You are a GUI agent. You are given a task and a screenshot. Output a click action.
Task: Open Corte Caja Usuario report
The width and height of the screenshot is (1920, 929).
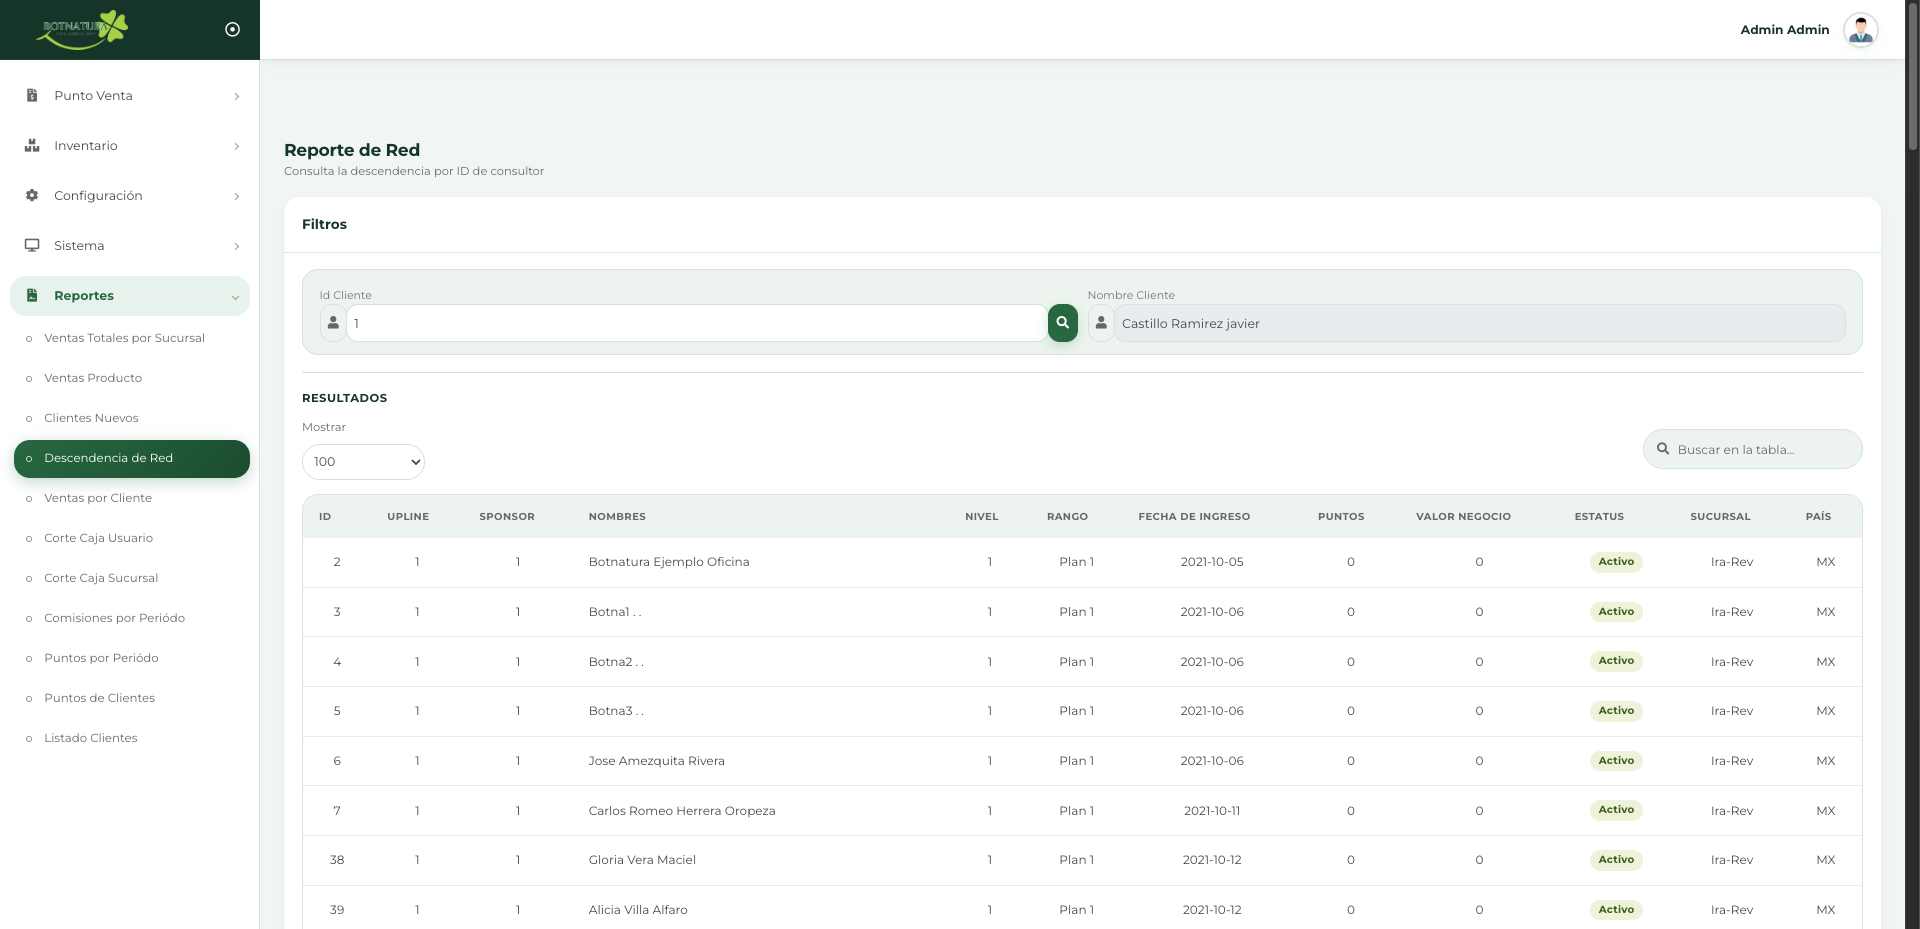pyautogui.click(x=98, y=538)
